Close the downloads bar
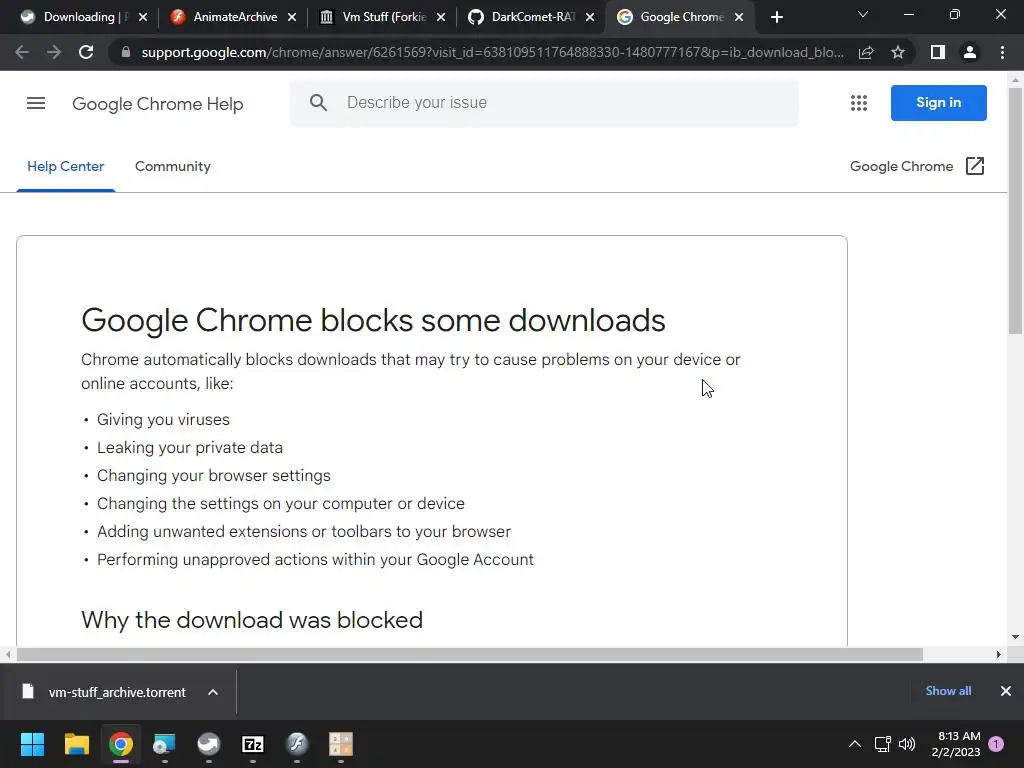 pyautogui.click(x=1006, y=691)
